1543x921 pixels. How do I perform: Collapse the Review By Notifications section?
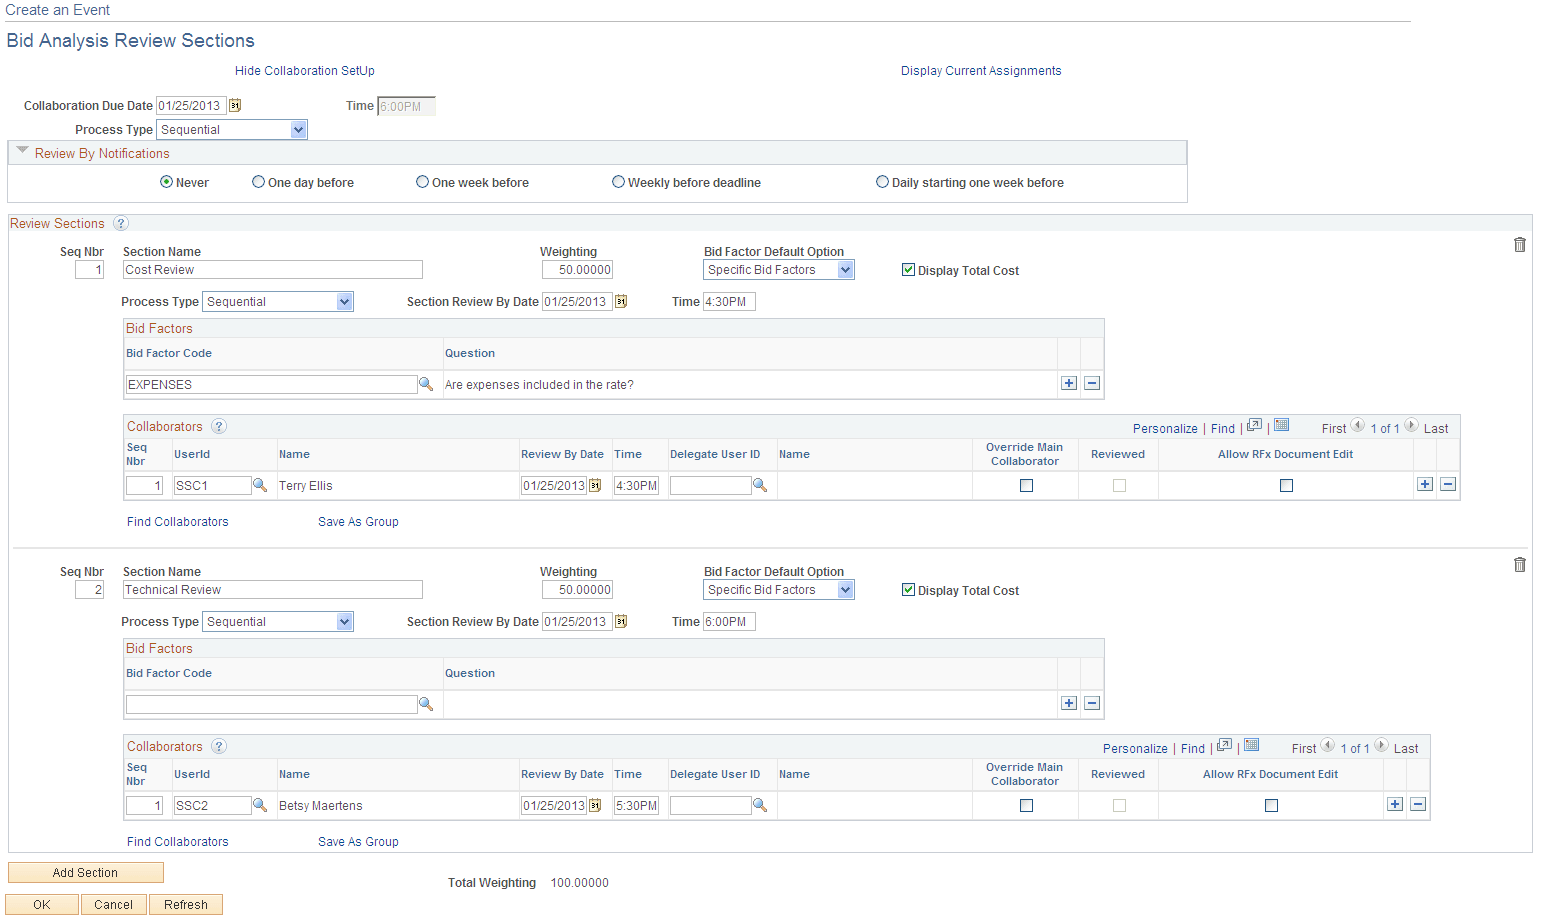pos(22,151)
